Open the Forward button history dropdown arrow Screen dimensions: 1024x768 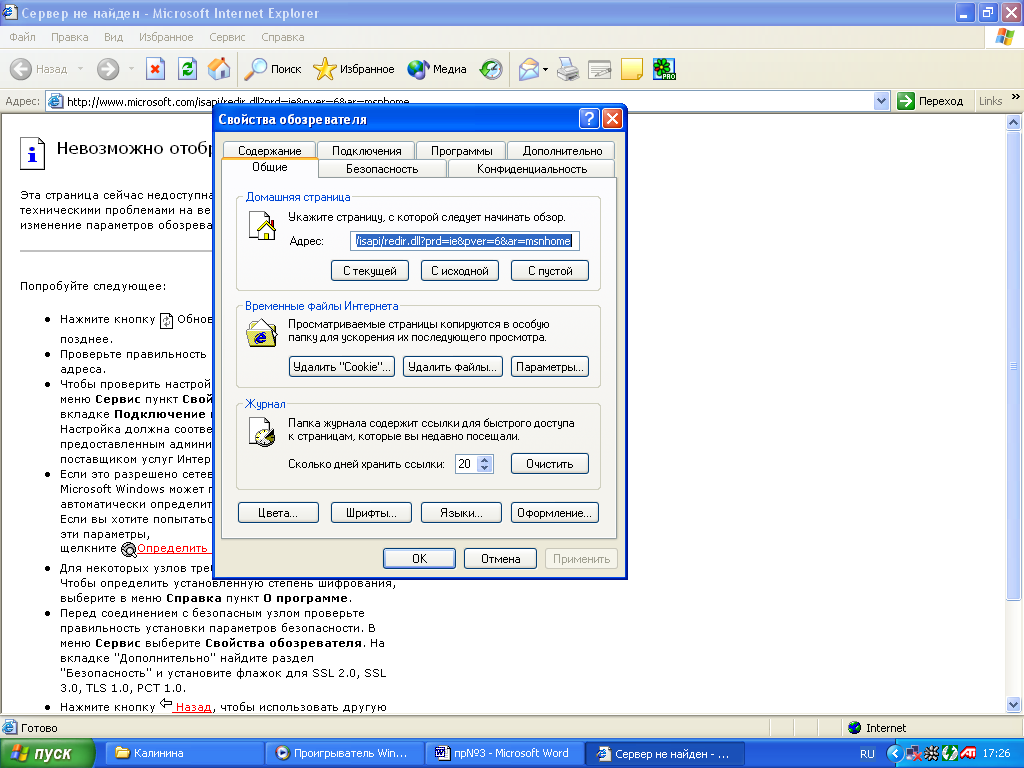pyautogui.click(x=131, y=69)
